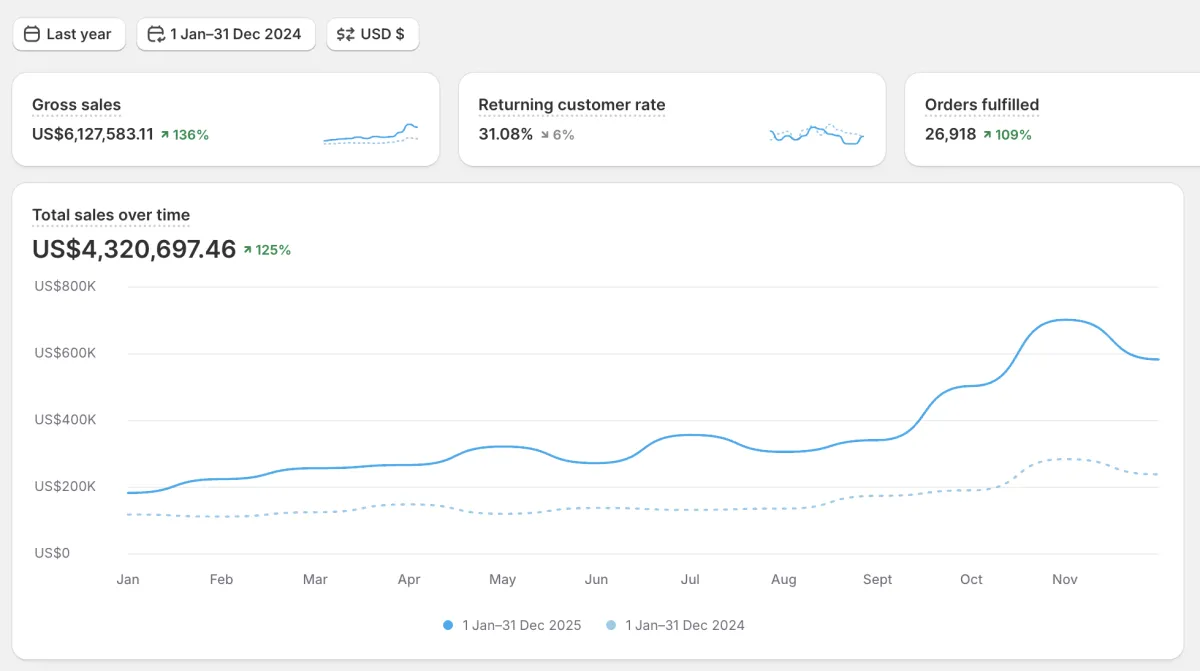1200x671 pixels.
Task: Open the Orders fulfilled report title
Action: click(981, 105)
